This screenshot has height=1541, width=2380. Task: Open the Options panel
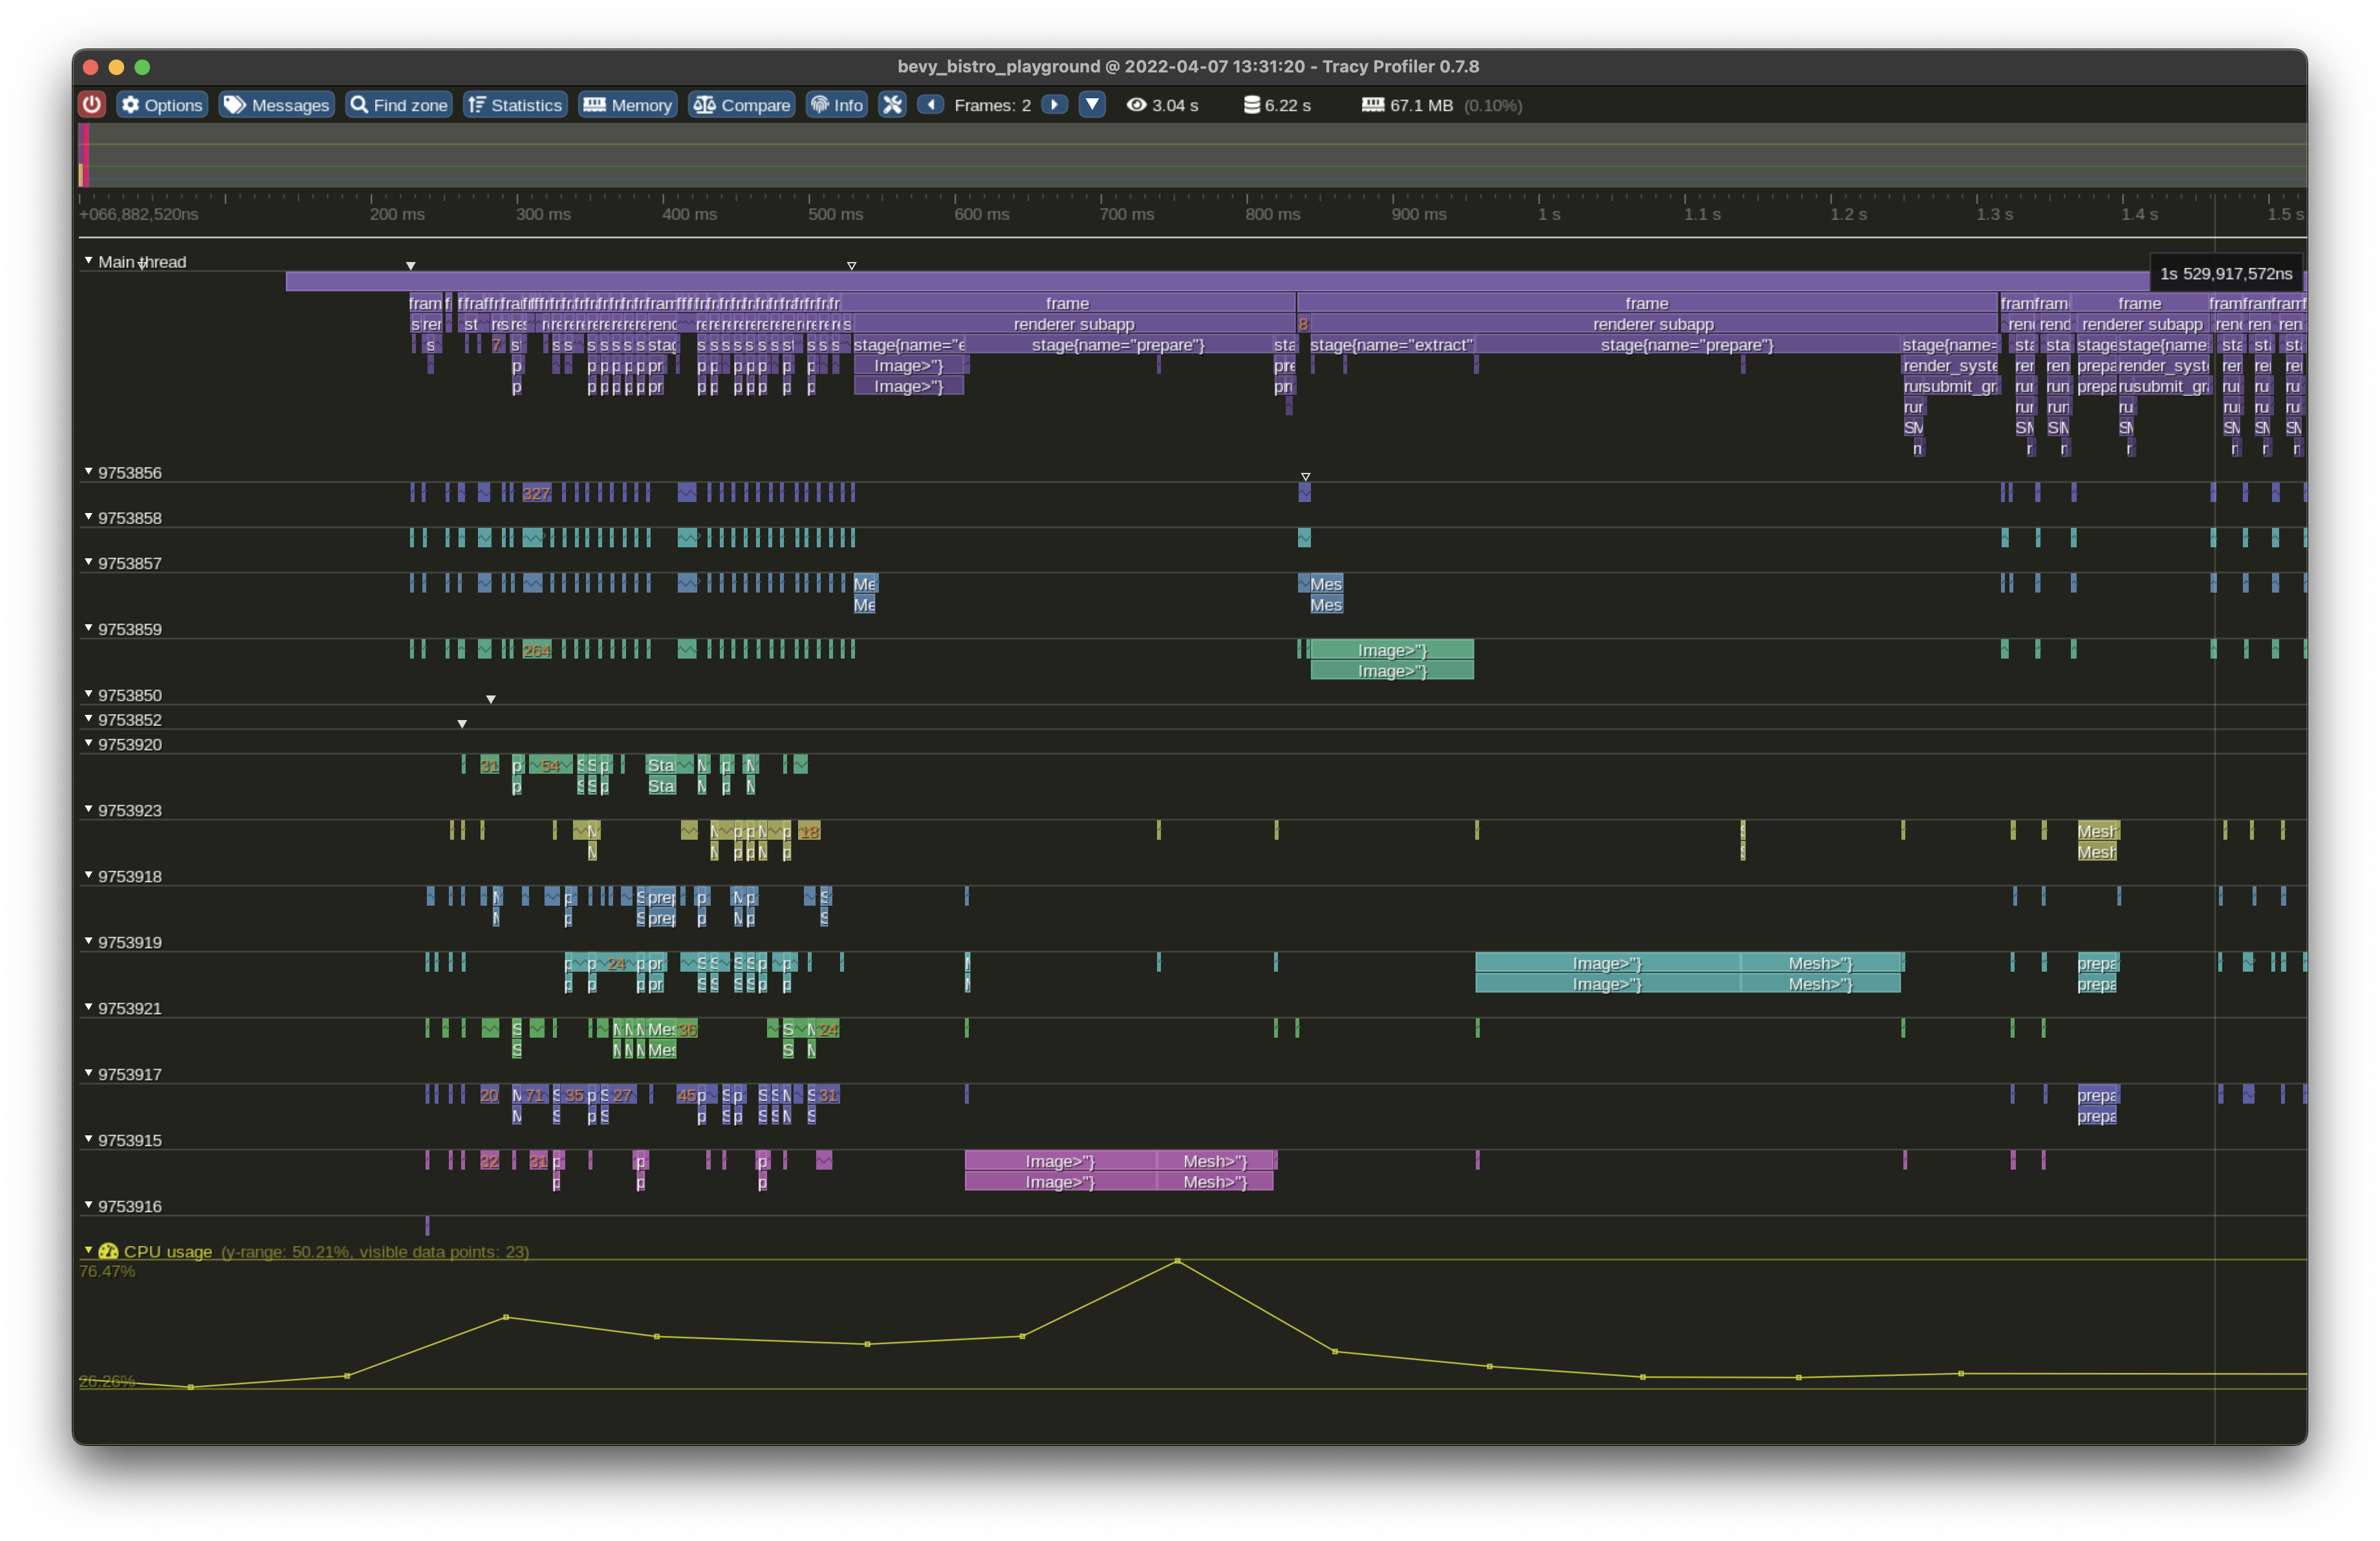pos(162,105)
